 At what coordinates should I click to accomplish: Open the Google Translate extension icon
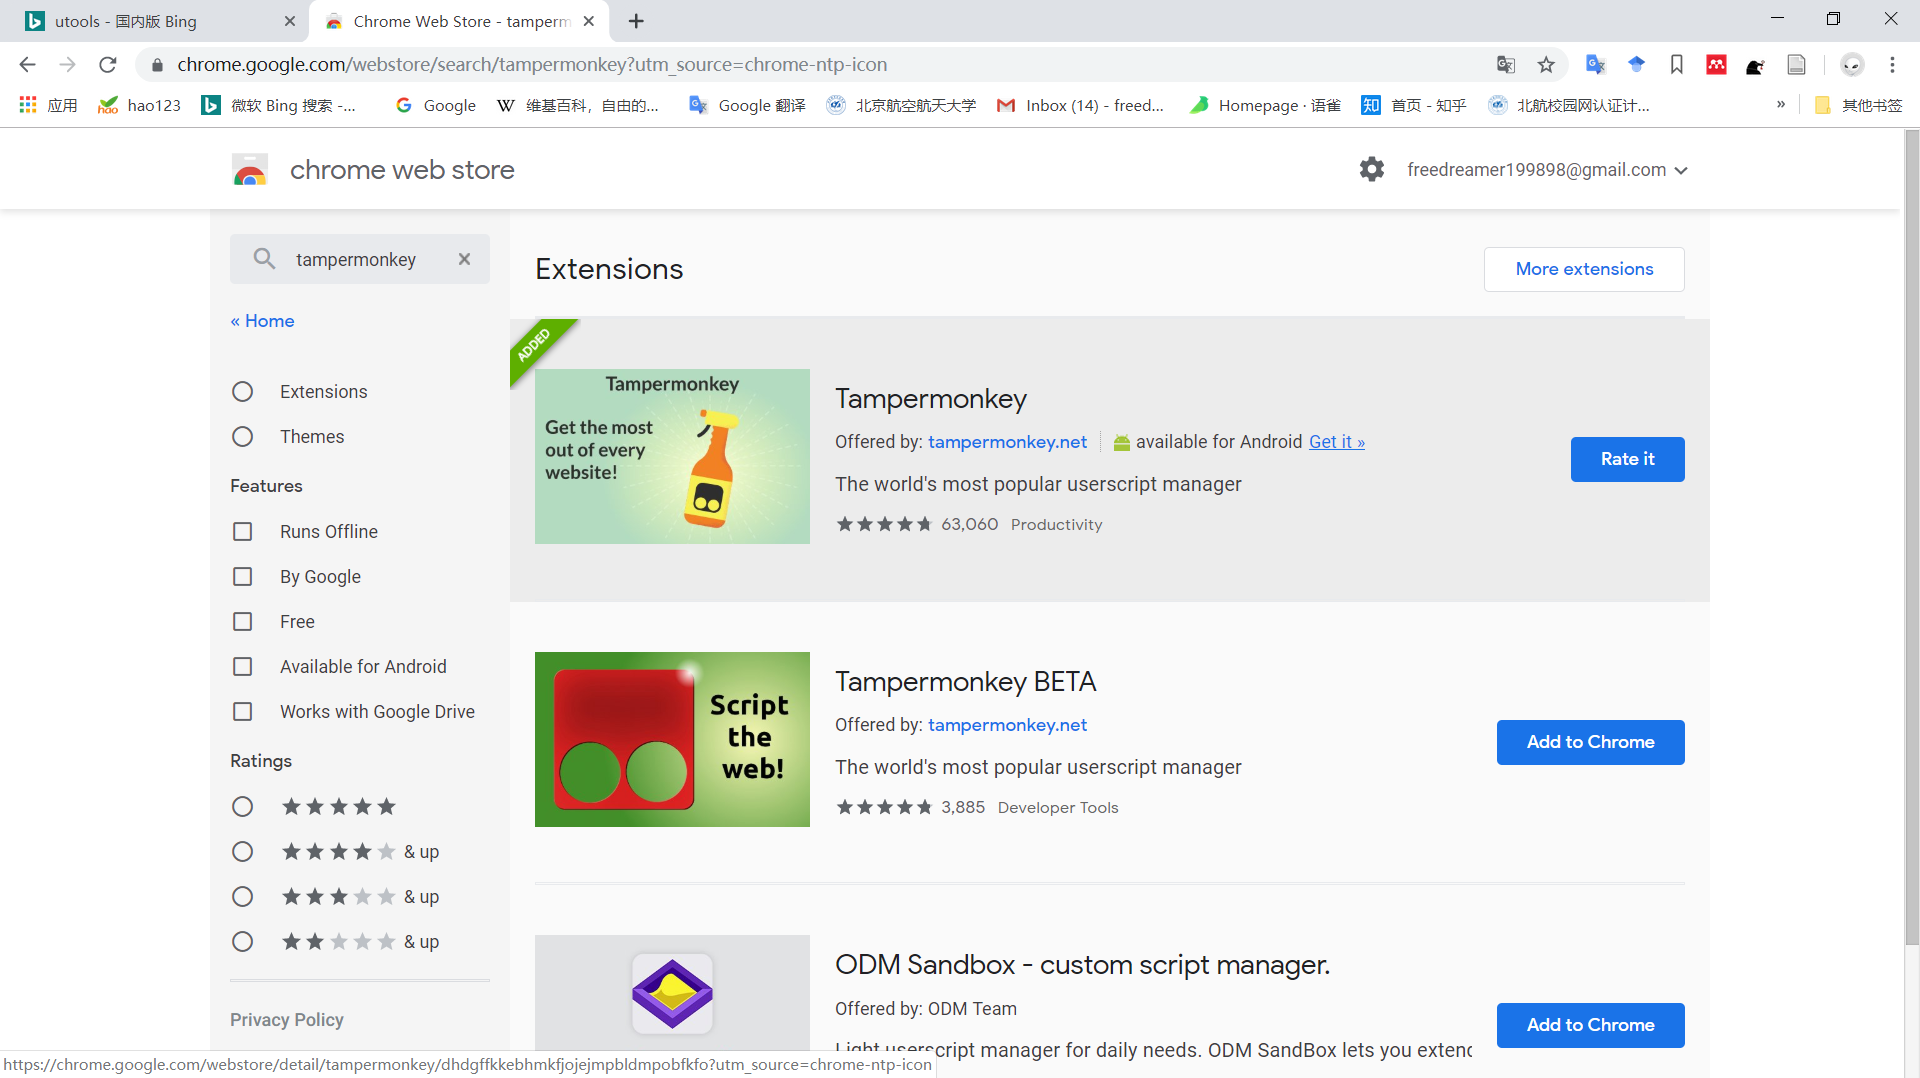click(1595, 65)
